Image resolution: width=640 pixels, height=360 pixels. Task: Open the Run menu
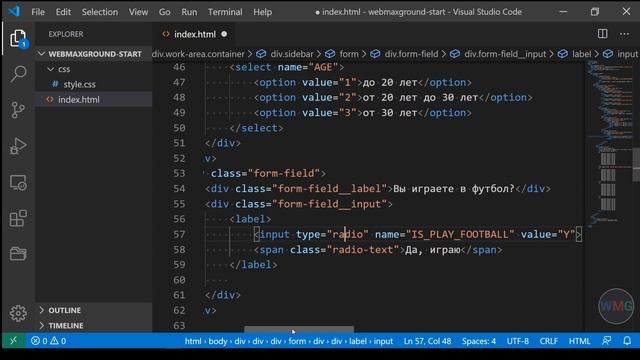click(189, 12)
